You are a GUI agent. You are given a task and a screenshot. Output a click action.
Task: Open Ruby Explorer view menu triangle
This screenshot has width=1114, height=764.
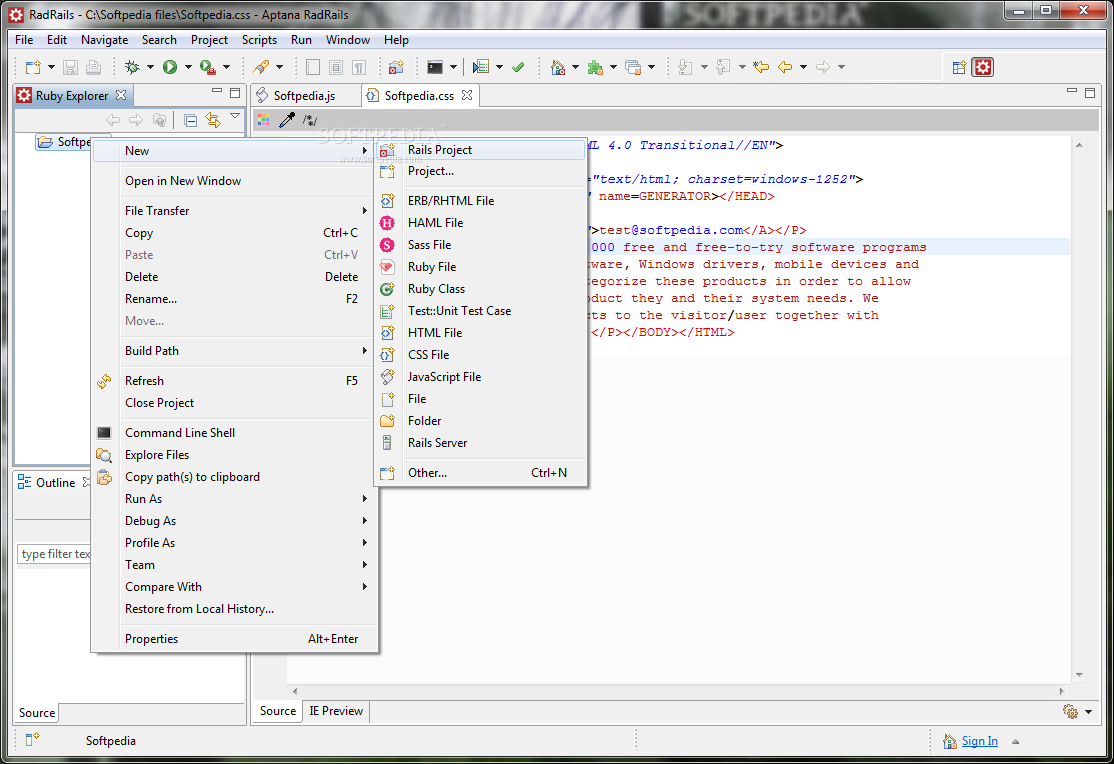point(235,116)
